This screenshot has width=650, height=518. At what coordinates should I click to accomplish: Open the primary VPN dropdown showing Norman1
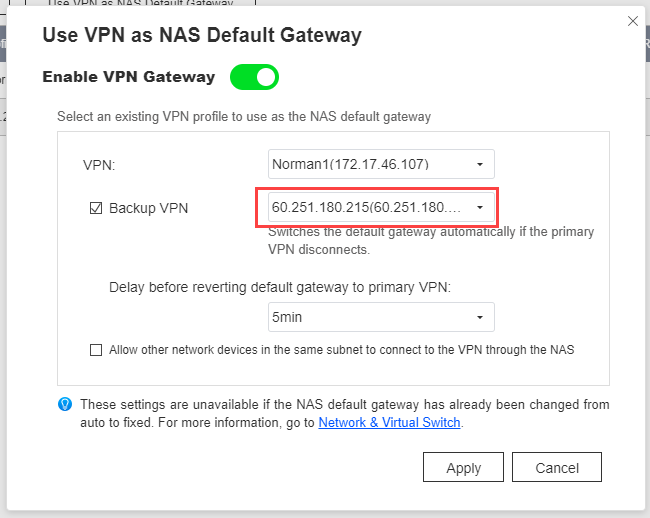[x=381, y=164]
